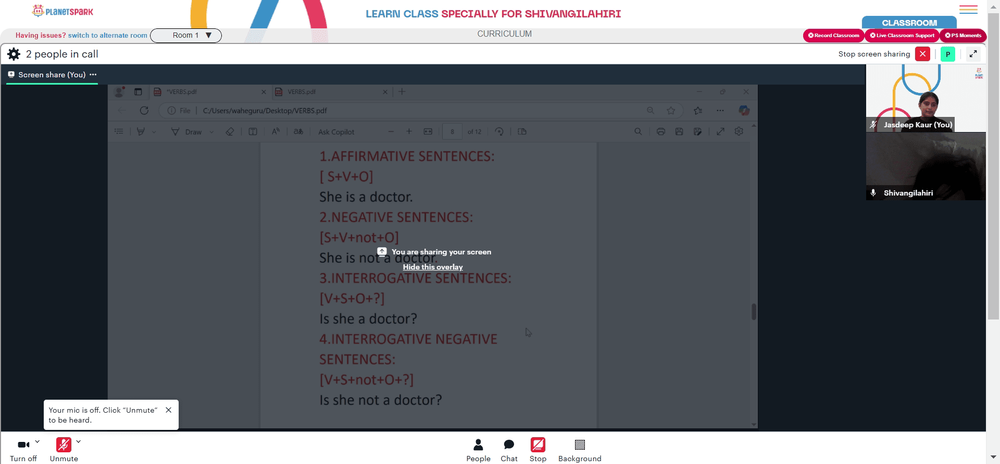Open PDF table of contents icon

(x=119, y=132)
